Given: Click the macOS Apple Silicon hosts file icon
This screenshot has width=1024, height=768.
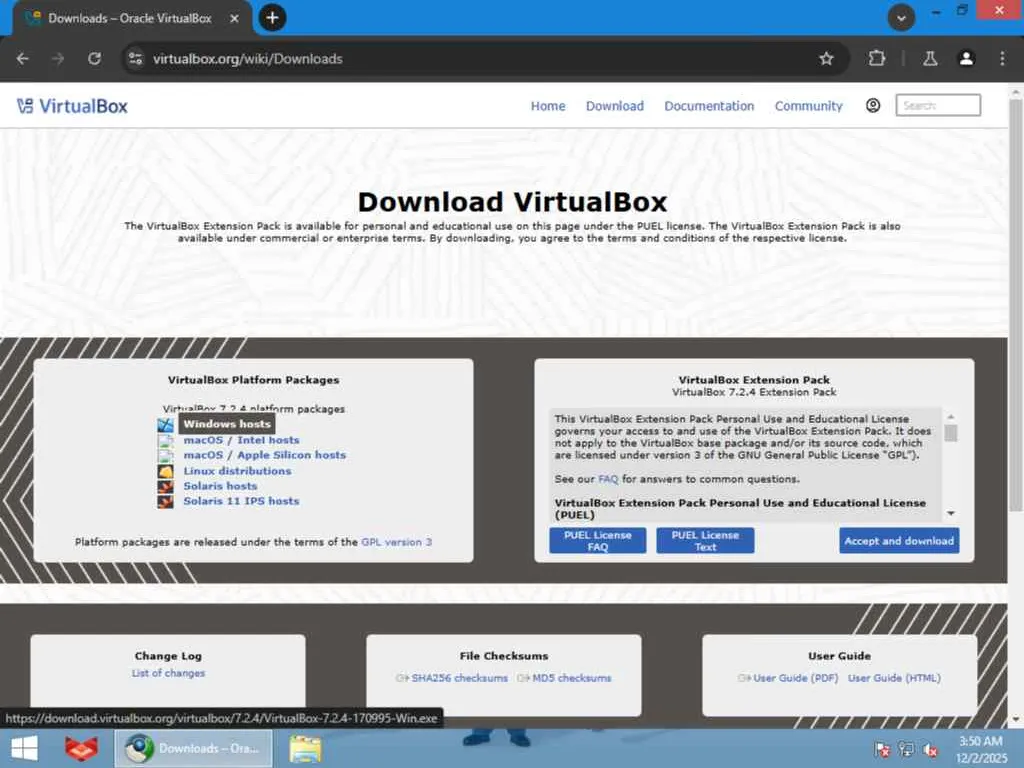Looking at the screenshot, I should (165, 455).
